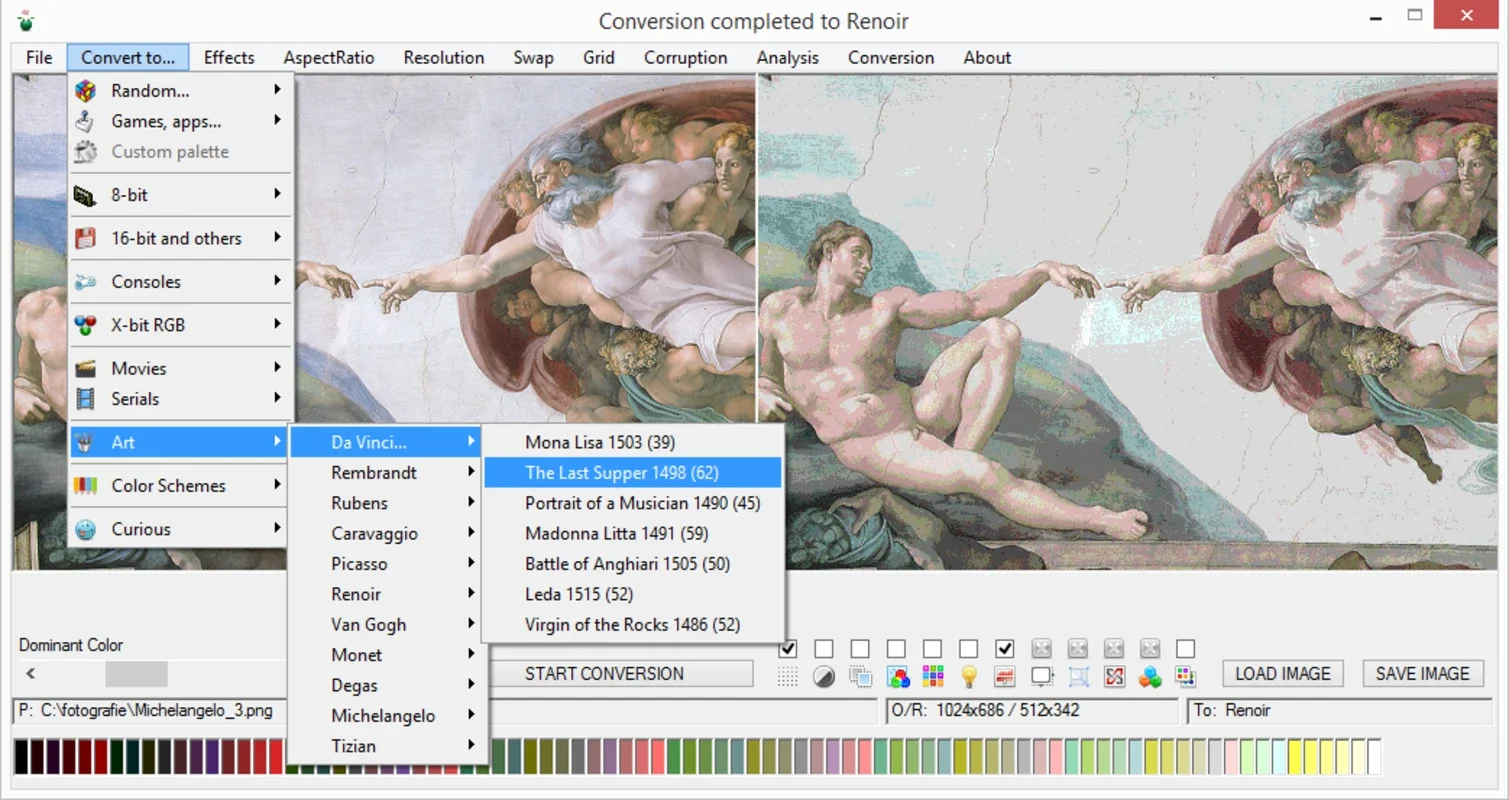Open the File menu

pos(39,57)
